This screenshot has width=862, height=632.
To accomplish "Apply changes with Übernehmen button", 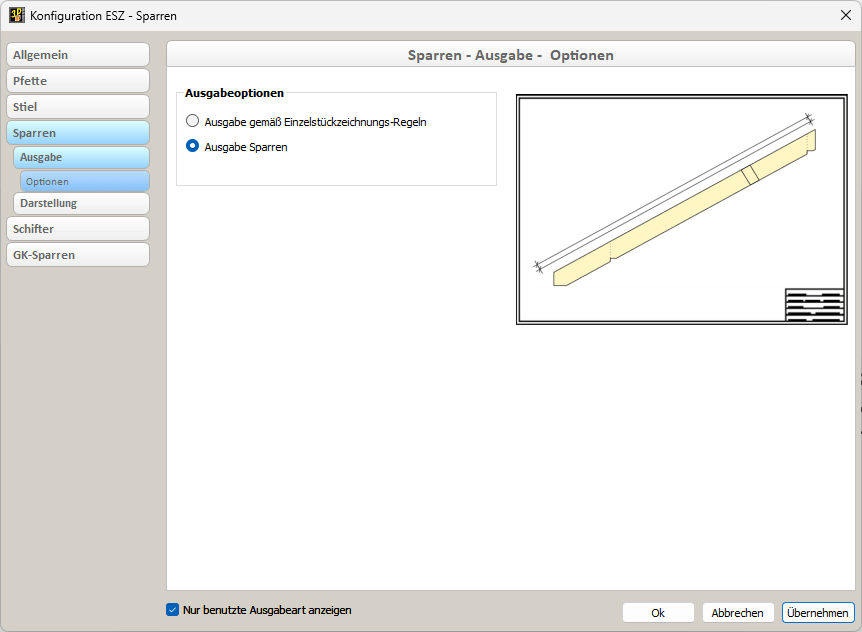I will coord(818,613).
